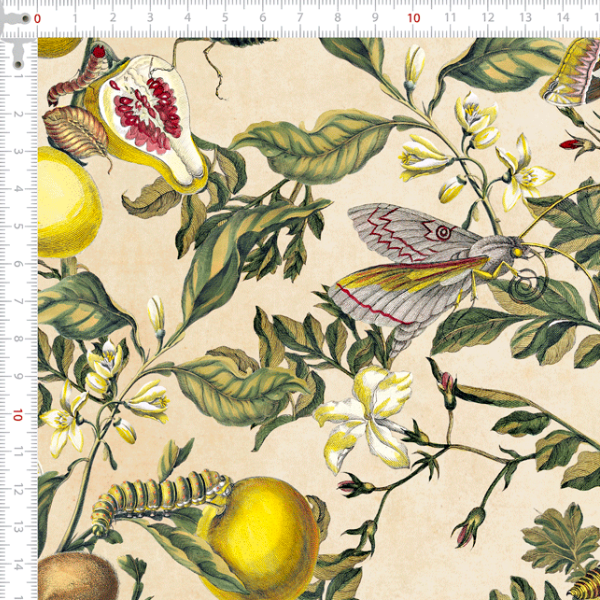Click the red 10 on the horizontal ruler
The image size is (600, 600).
[x=413, y=18]
